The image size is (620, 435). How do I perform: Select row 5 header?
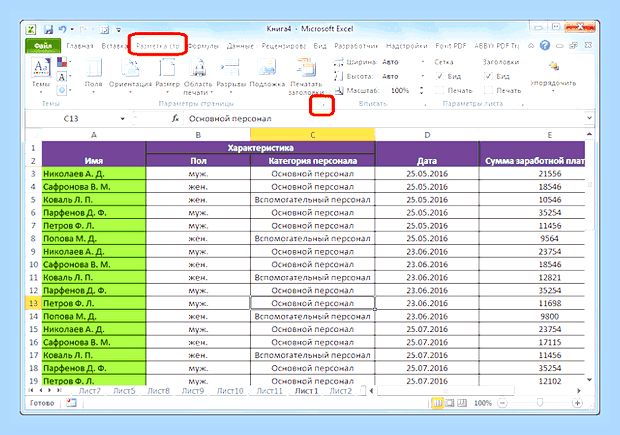point(33,199)
